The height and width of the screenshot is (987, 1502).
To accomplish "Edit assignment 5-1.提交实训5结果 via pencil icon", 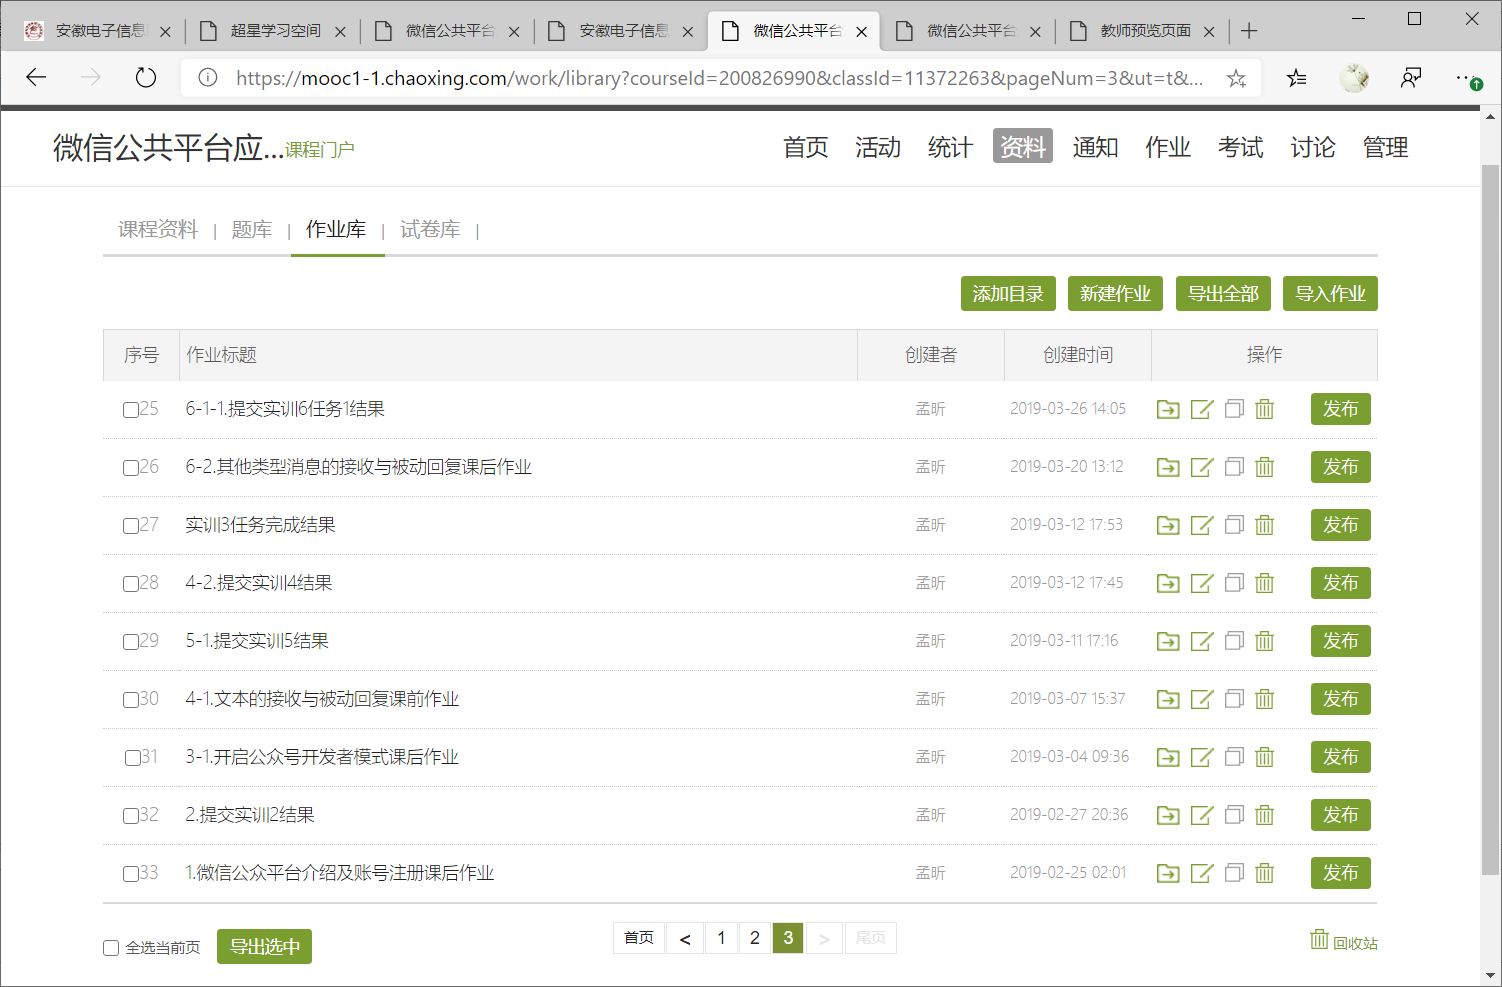I will pyautogui.click(x=1201, y=641).
